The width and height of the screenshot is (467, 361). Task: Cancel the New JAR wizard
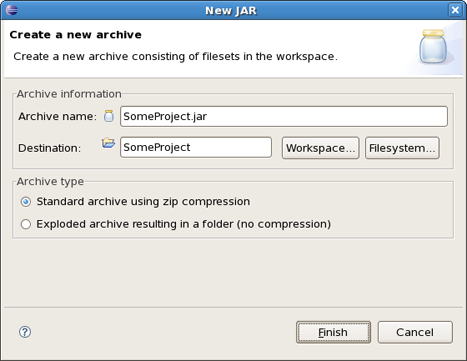point(415,332)
